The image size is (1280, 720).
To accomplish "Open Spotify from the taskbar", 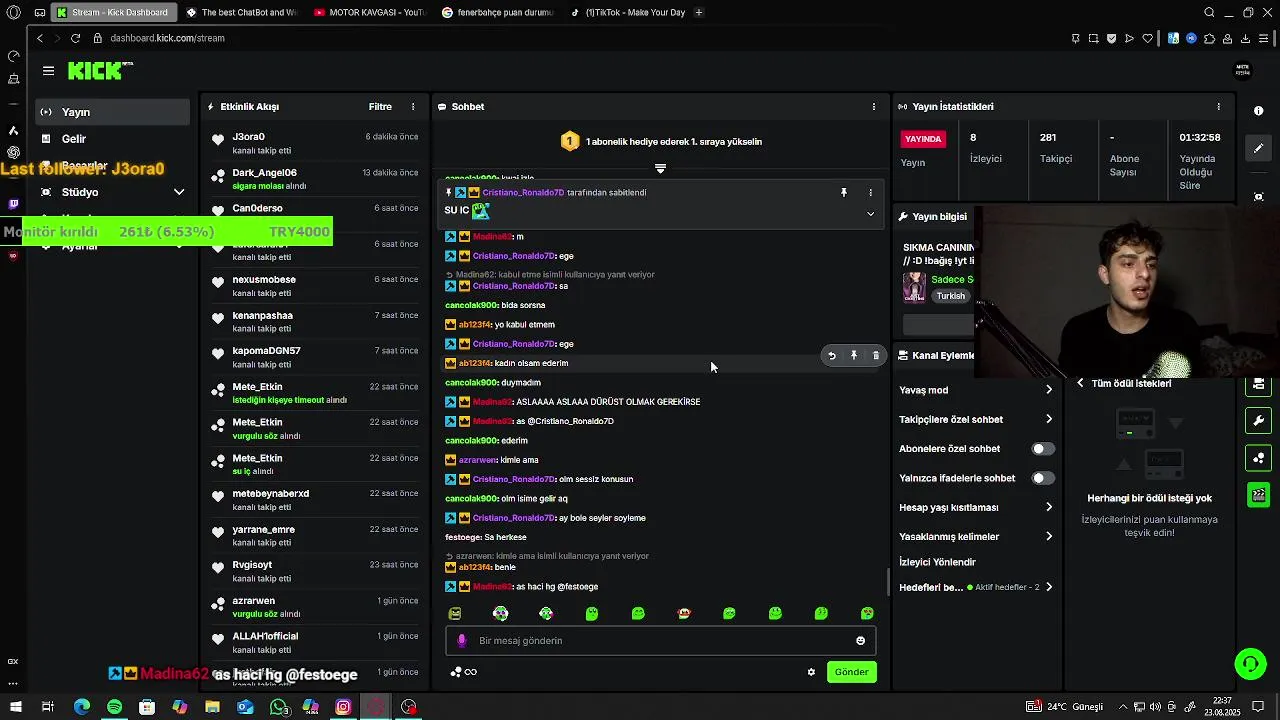I will (114, 707).
